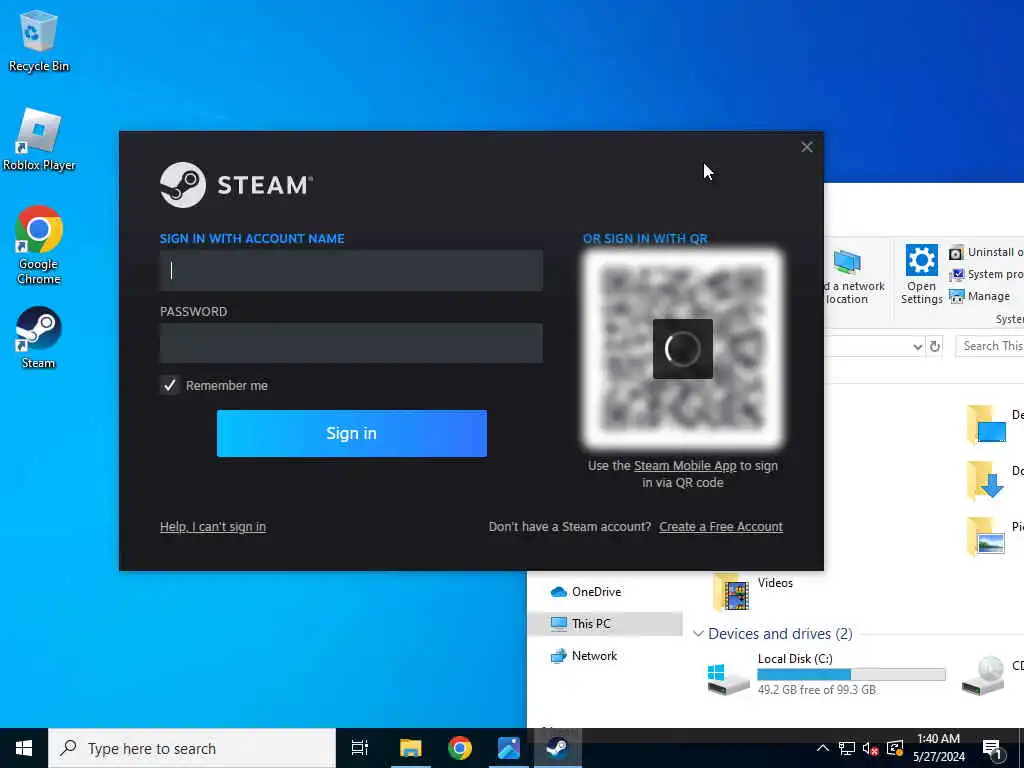Click System properties in Explorer ribbon
This screenshot has height=768, width=1024.
pos(987,274)
